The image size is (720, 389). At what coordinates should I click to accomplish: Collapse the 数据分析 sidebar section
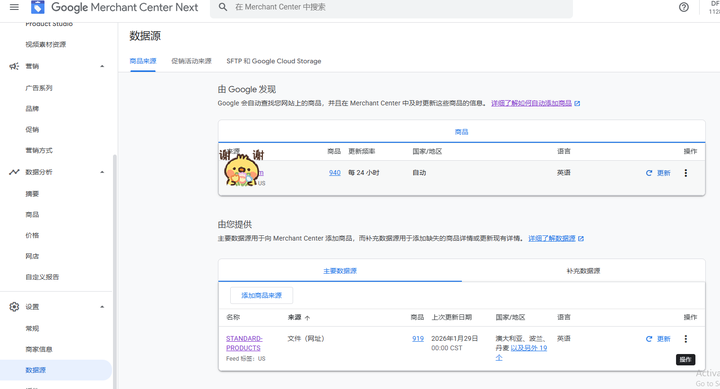pos(102,172)
